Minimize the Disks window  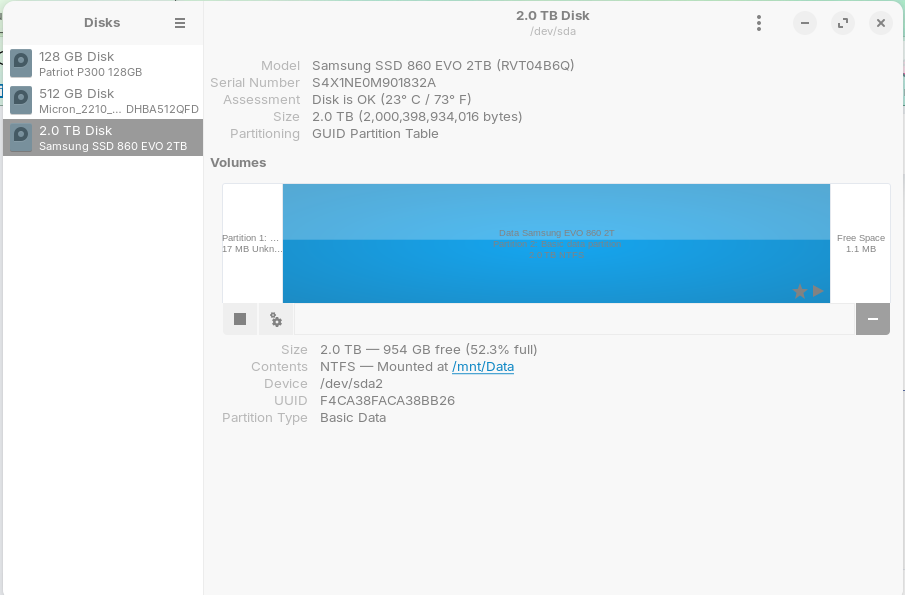pyautogui.click(x=804, y=22)
